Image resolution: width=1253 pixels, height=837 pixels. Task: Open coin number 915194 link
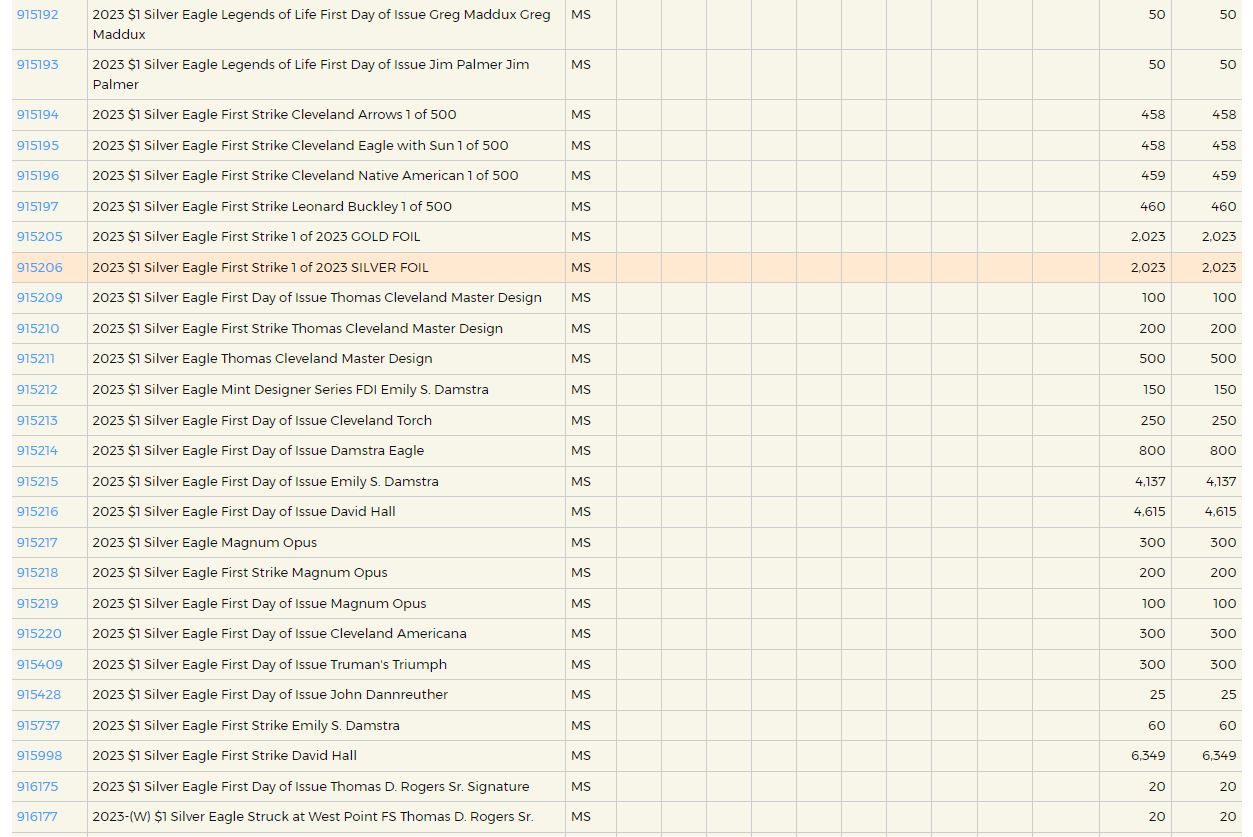point(37,115)
